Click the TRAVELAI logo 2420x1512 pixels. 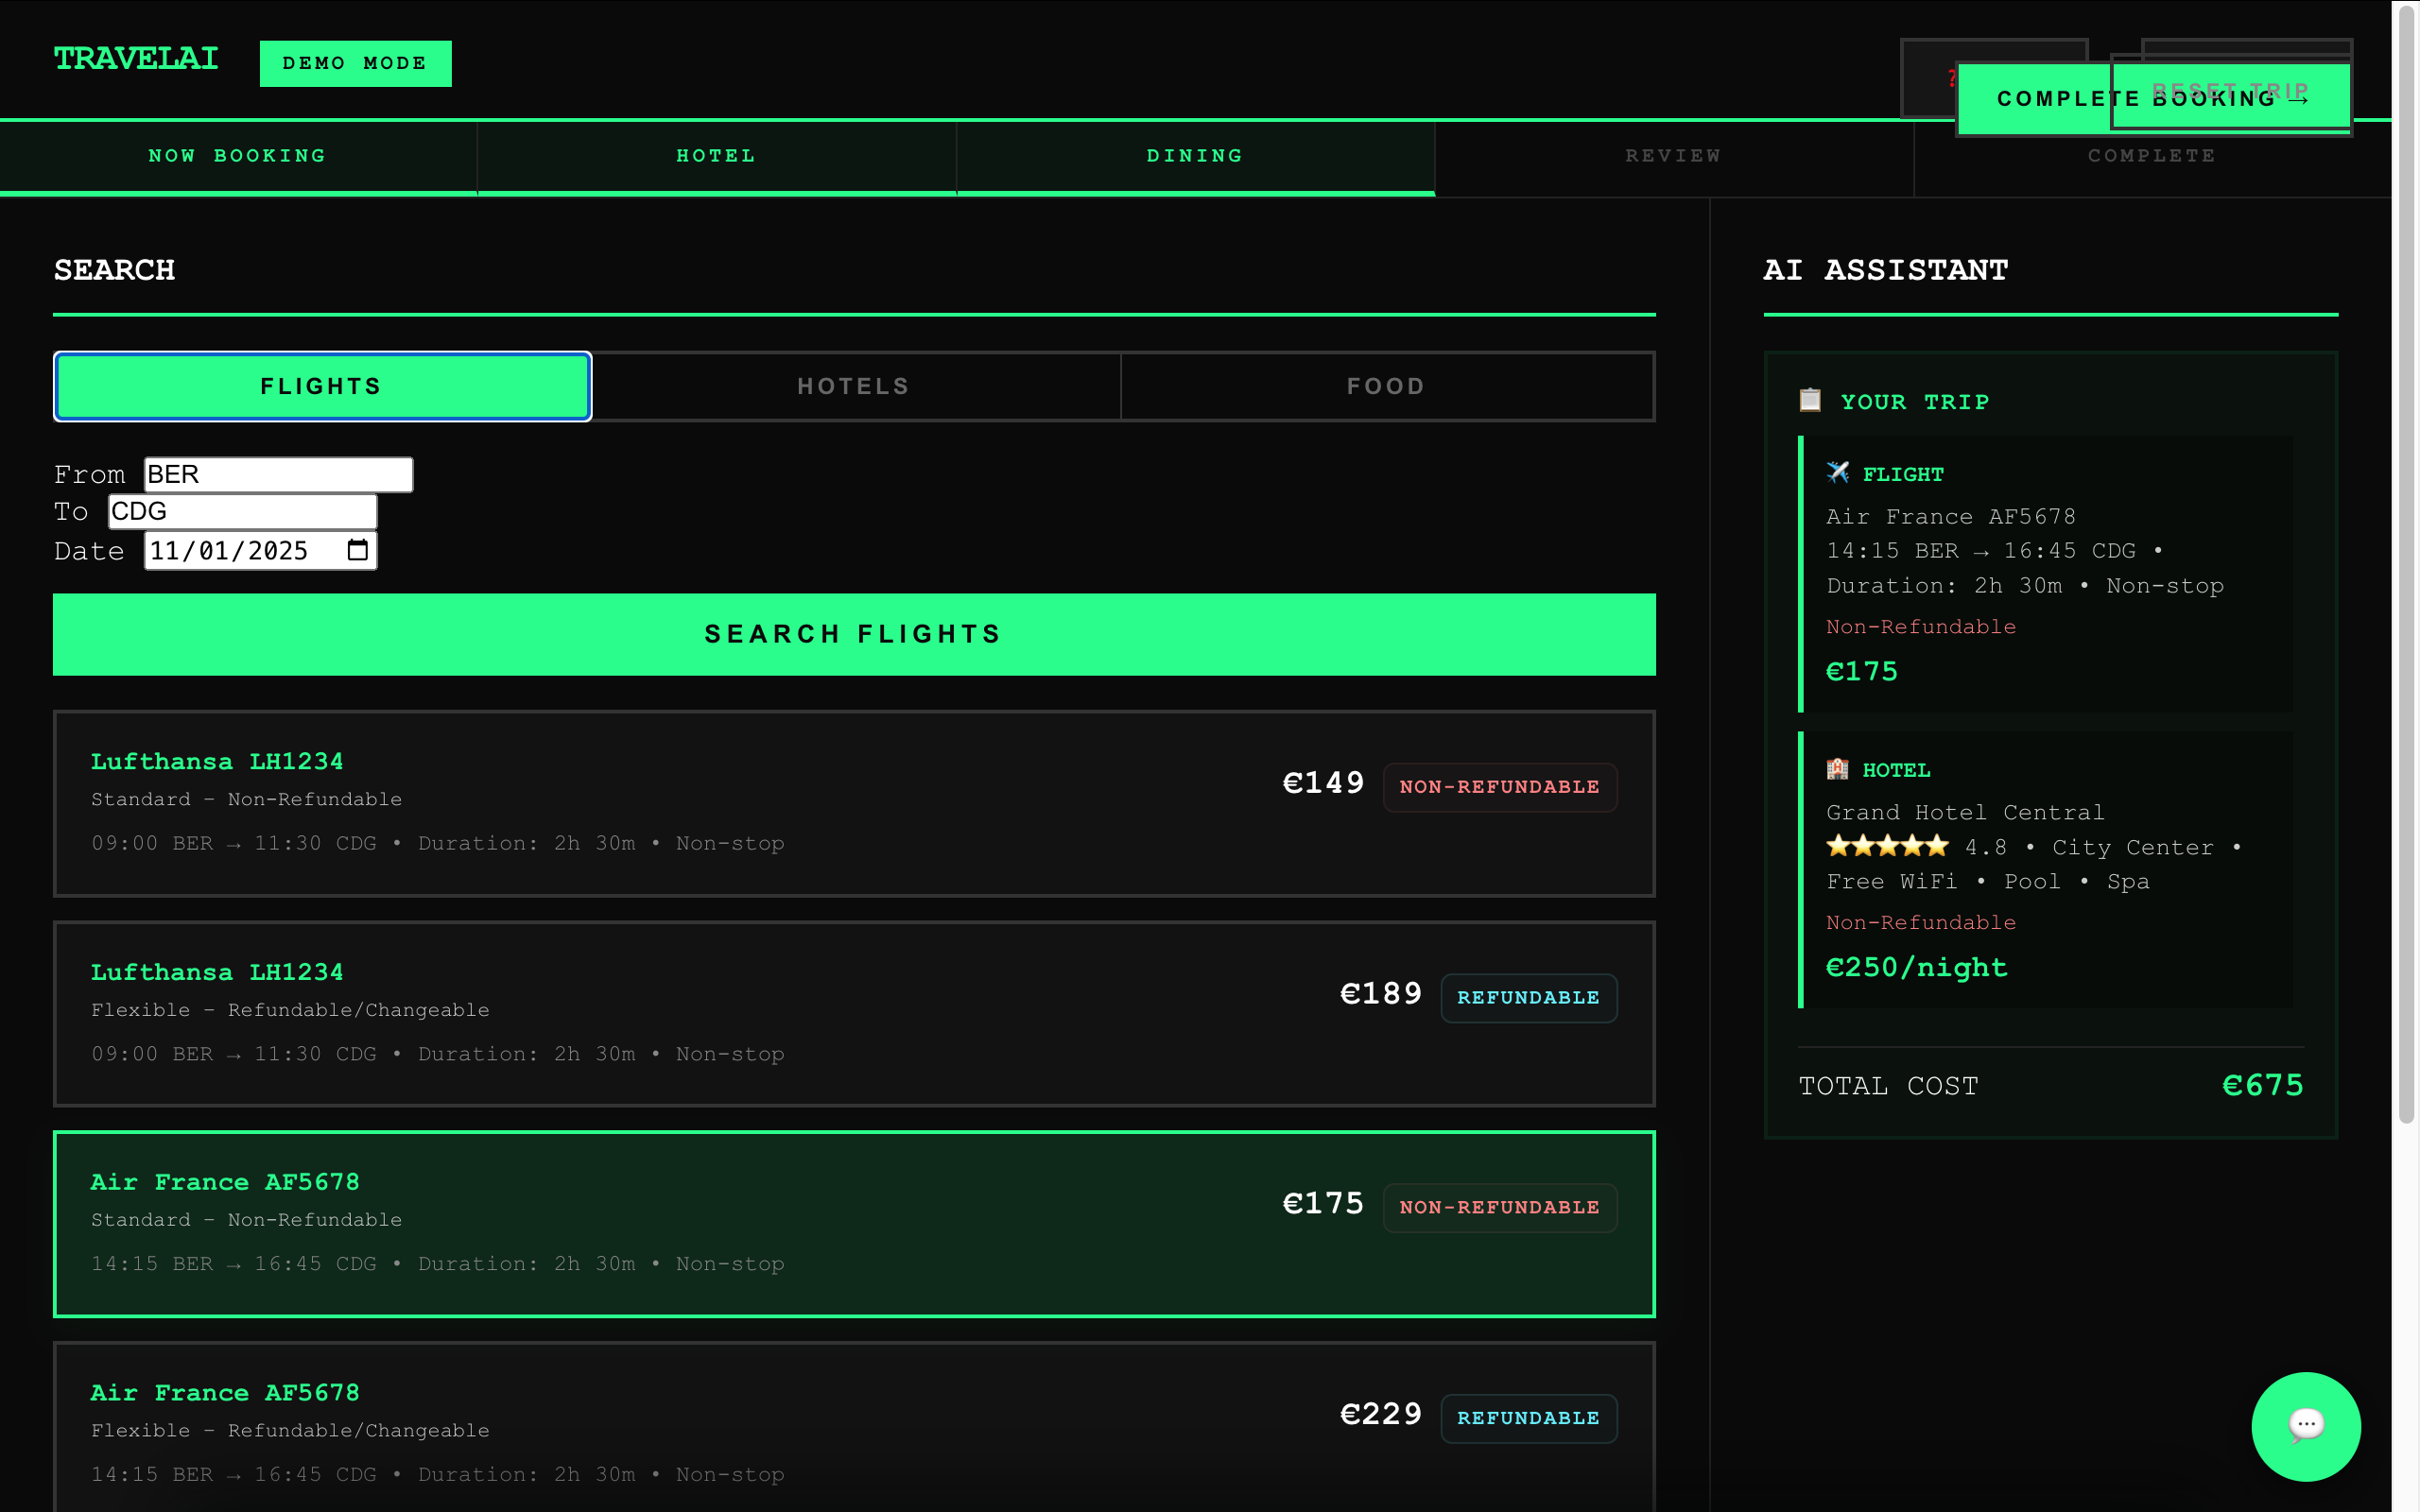click(136, 59)
